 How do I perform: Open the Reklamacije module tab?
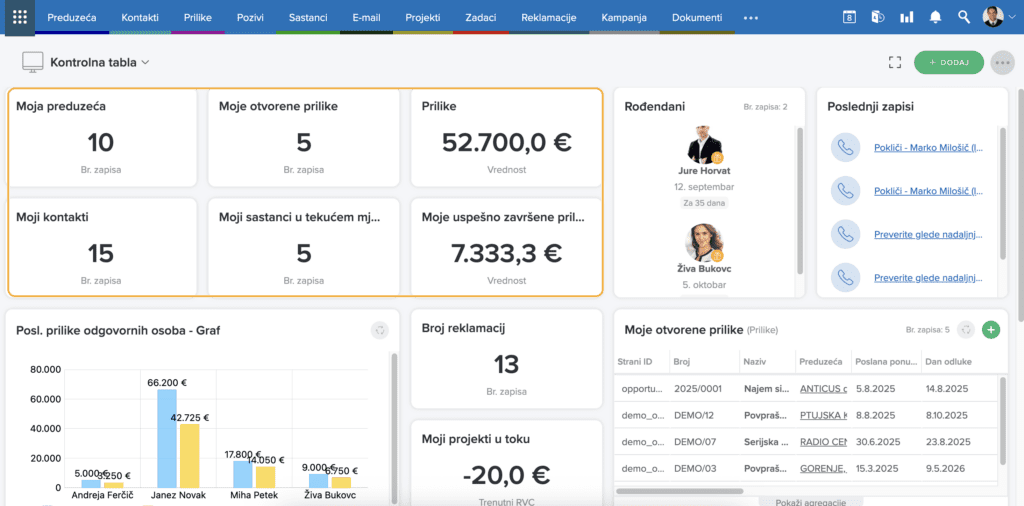pos(549,18)
